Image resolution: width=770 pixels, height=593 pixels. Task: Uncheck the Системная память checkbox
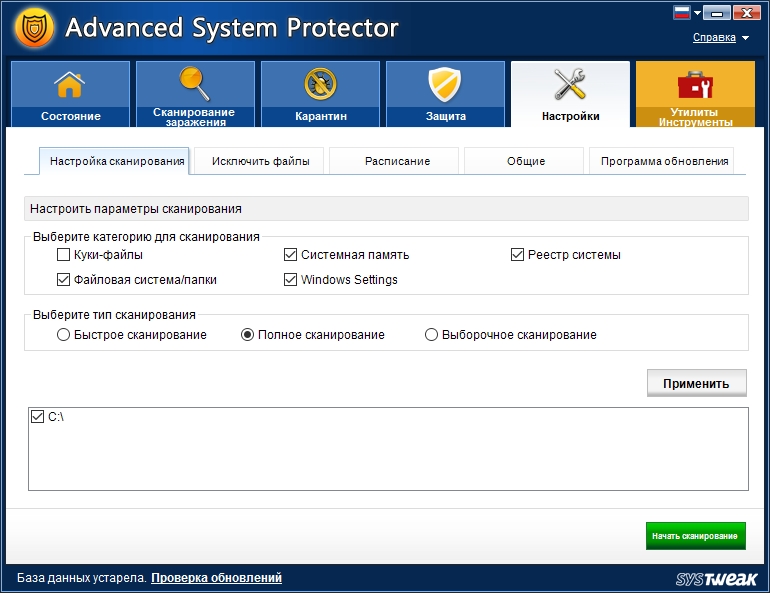(291, 255)
